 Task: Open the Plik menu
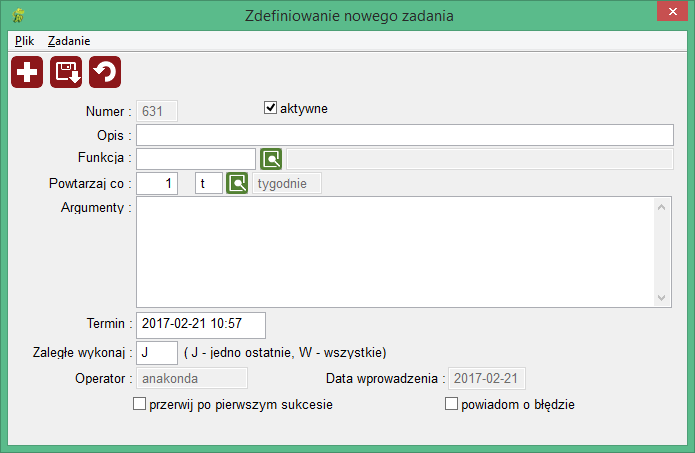24,41
